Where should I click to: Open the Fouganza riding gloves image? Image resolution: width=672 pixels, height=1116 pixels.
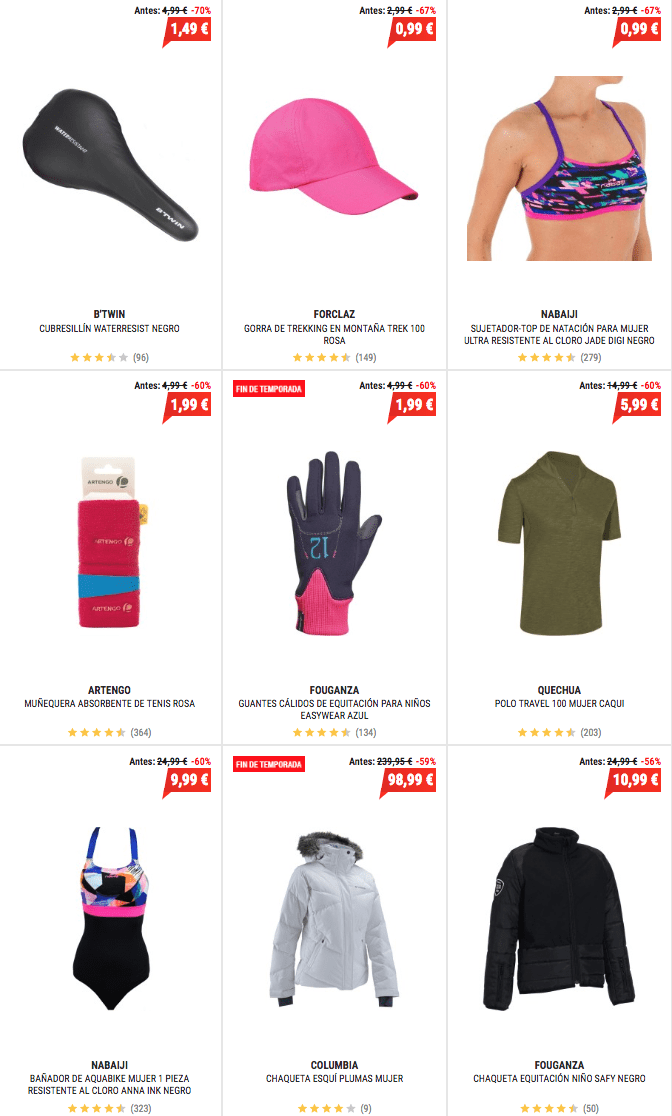tap(334, 542)
